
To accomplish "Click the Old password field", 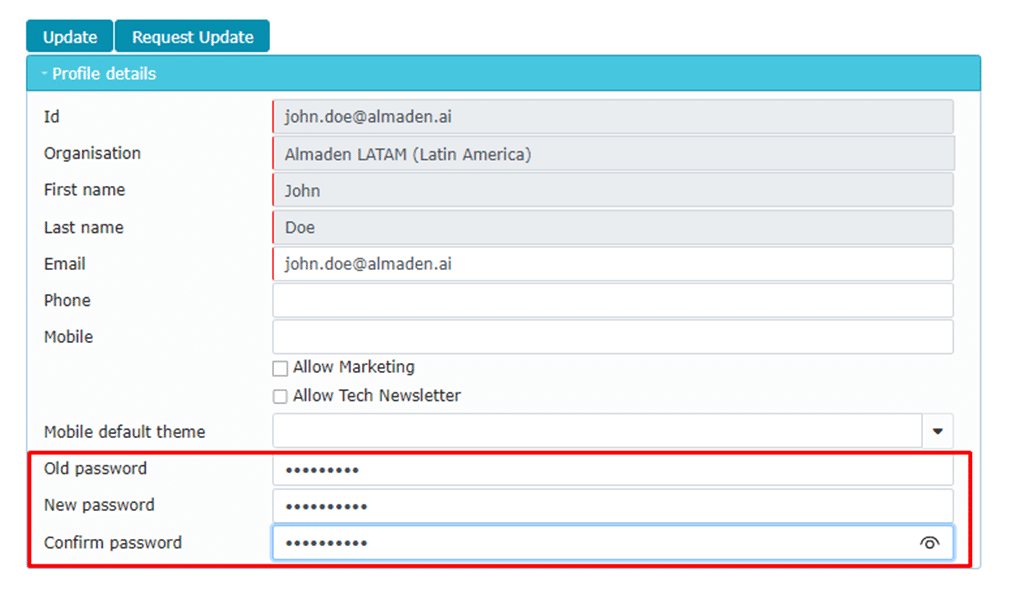I will [x=612, y=470].
